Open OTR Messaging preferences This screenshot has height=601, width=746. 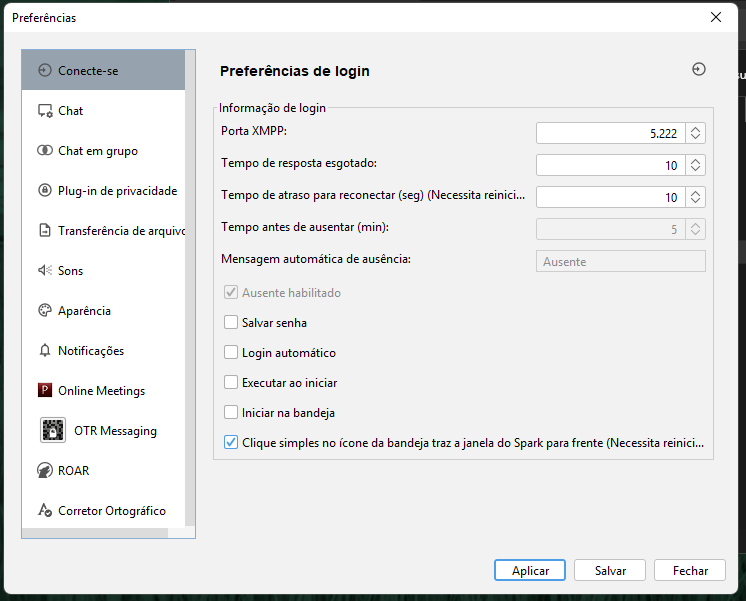coord(103,430)
